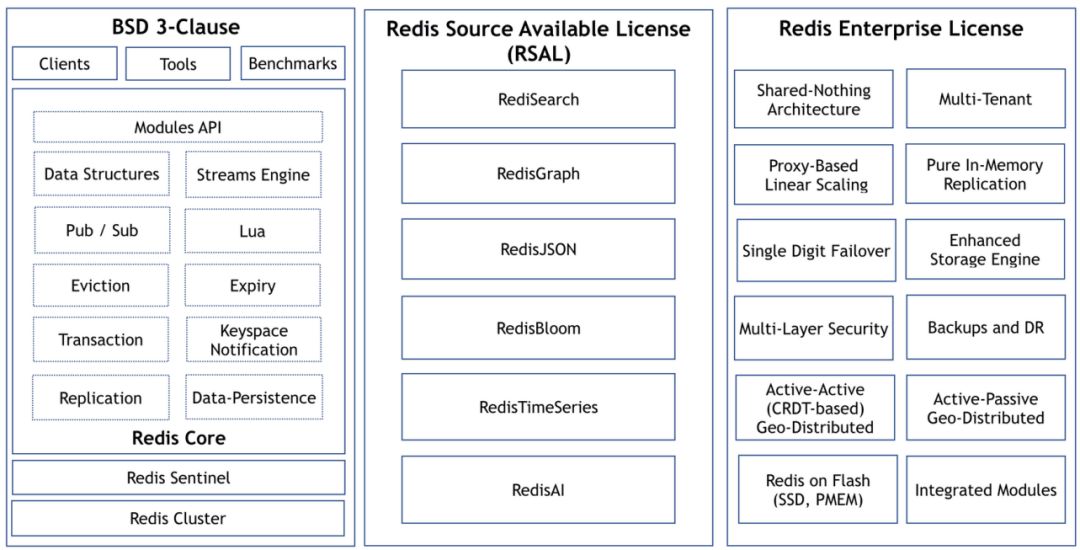Click the Benchmarks box
Screen dimensions: 1080x550
point(293,63)
